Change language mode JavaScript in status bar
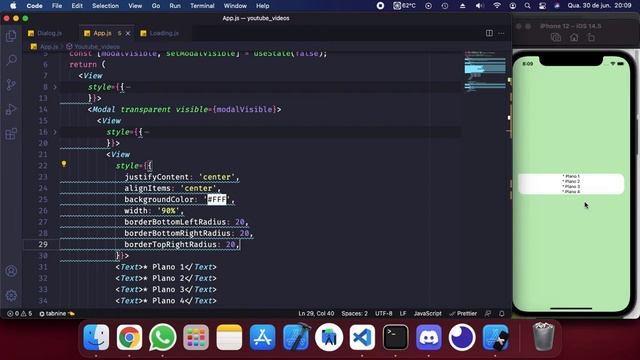640x360 pixels. (x=427, y=313)
